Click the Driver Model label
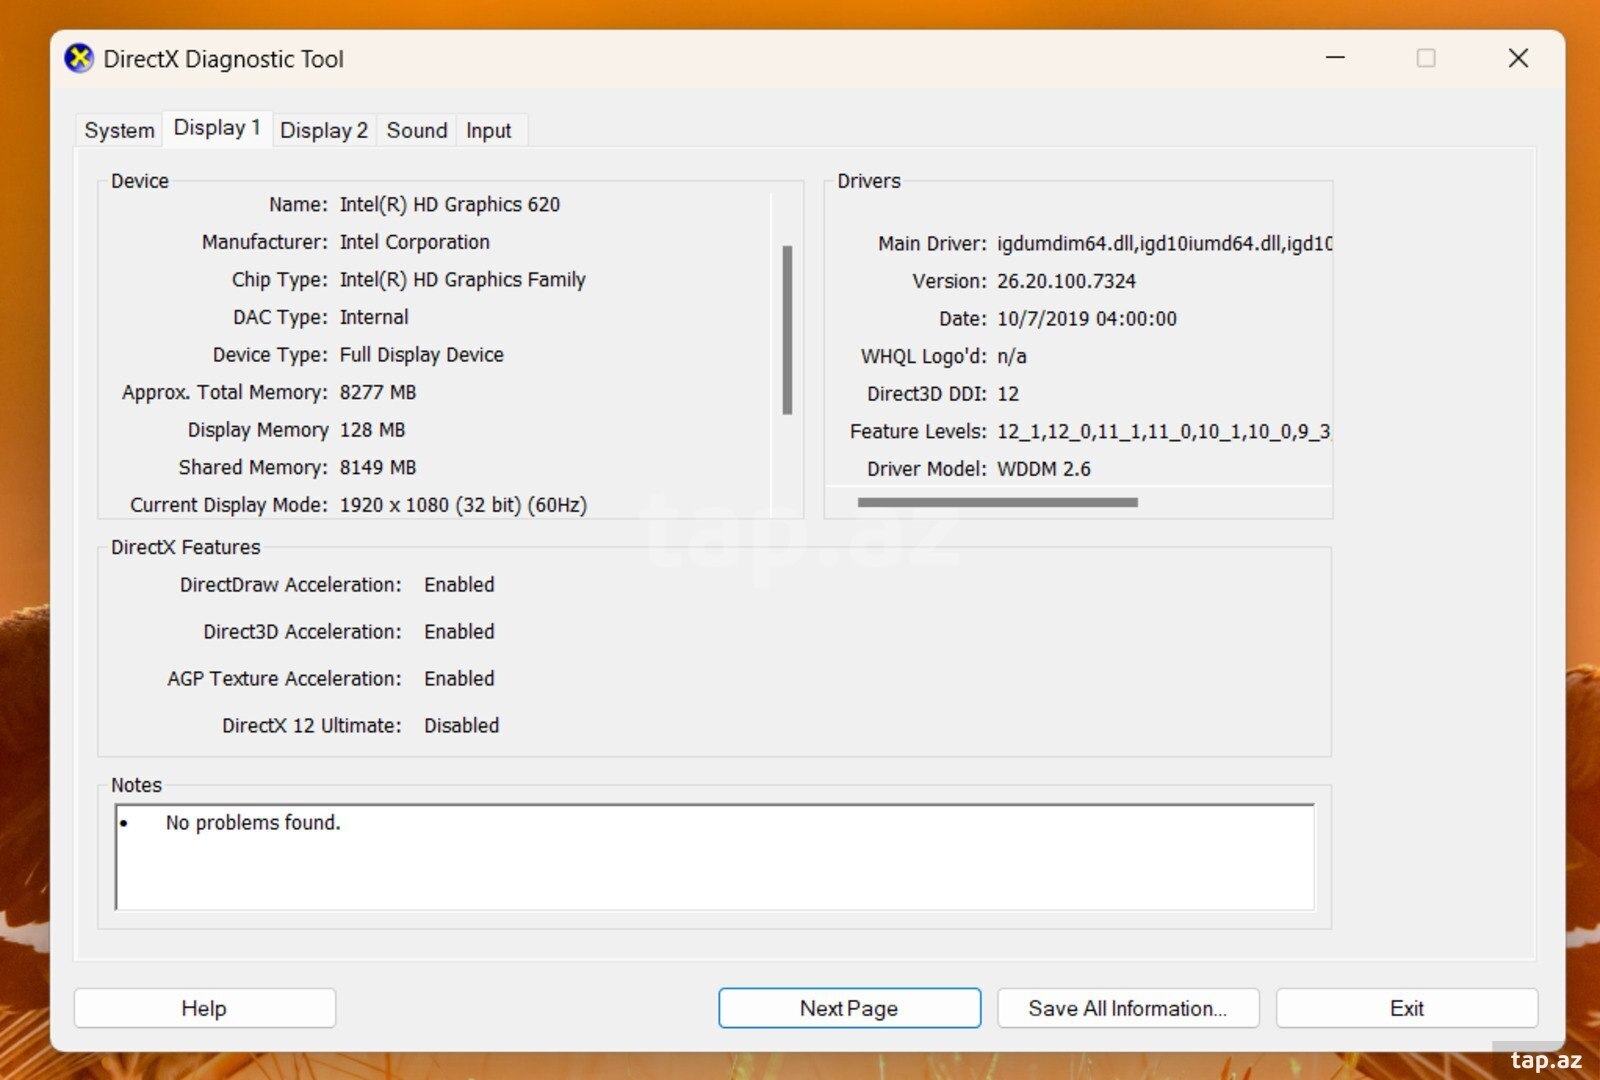Screen dimensions: 1600x1080 click(927, 469)
